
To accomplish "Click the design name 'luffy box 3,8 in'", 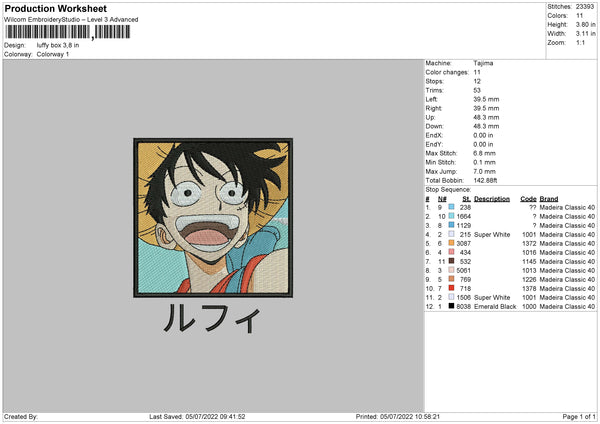I will click(x=58, y=45).
